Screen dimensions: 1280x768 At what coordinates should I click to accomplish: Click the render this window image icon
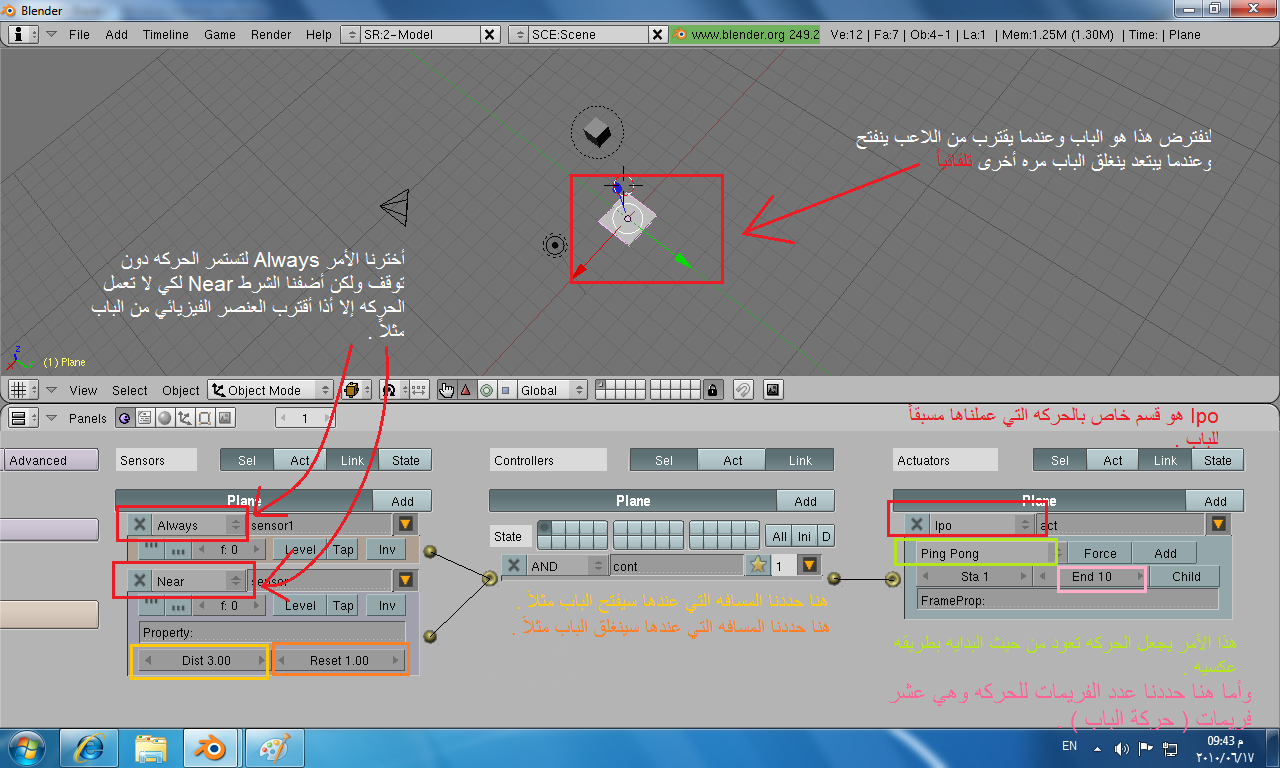click(x=773, y=390)
